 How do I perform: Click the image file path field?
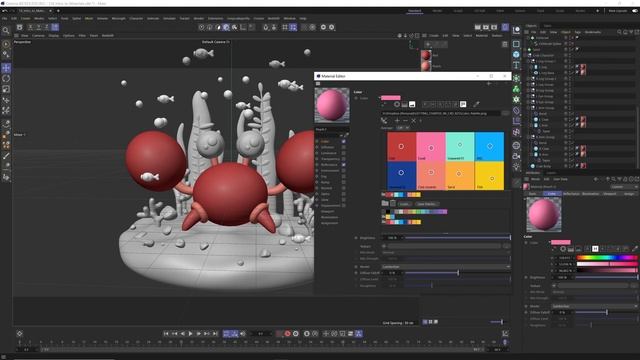(441, 113)
